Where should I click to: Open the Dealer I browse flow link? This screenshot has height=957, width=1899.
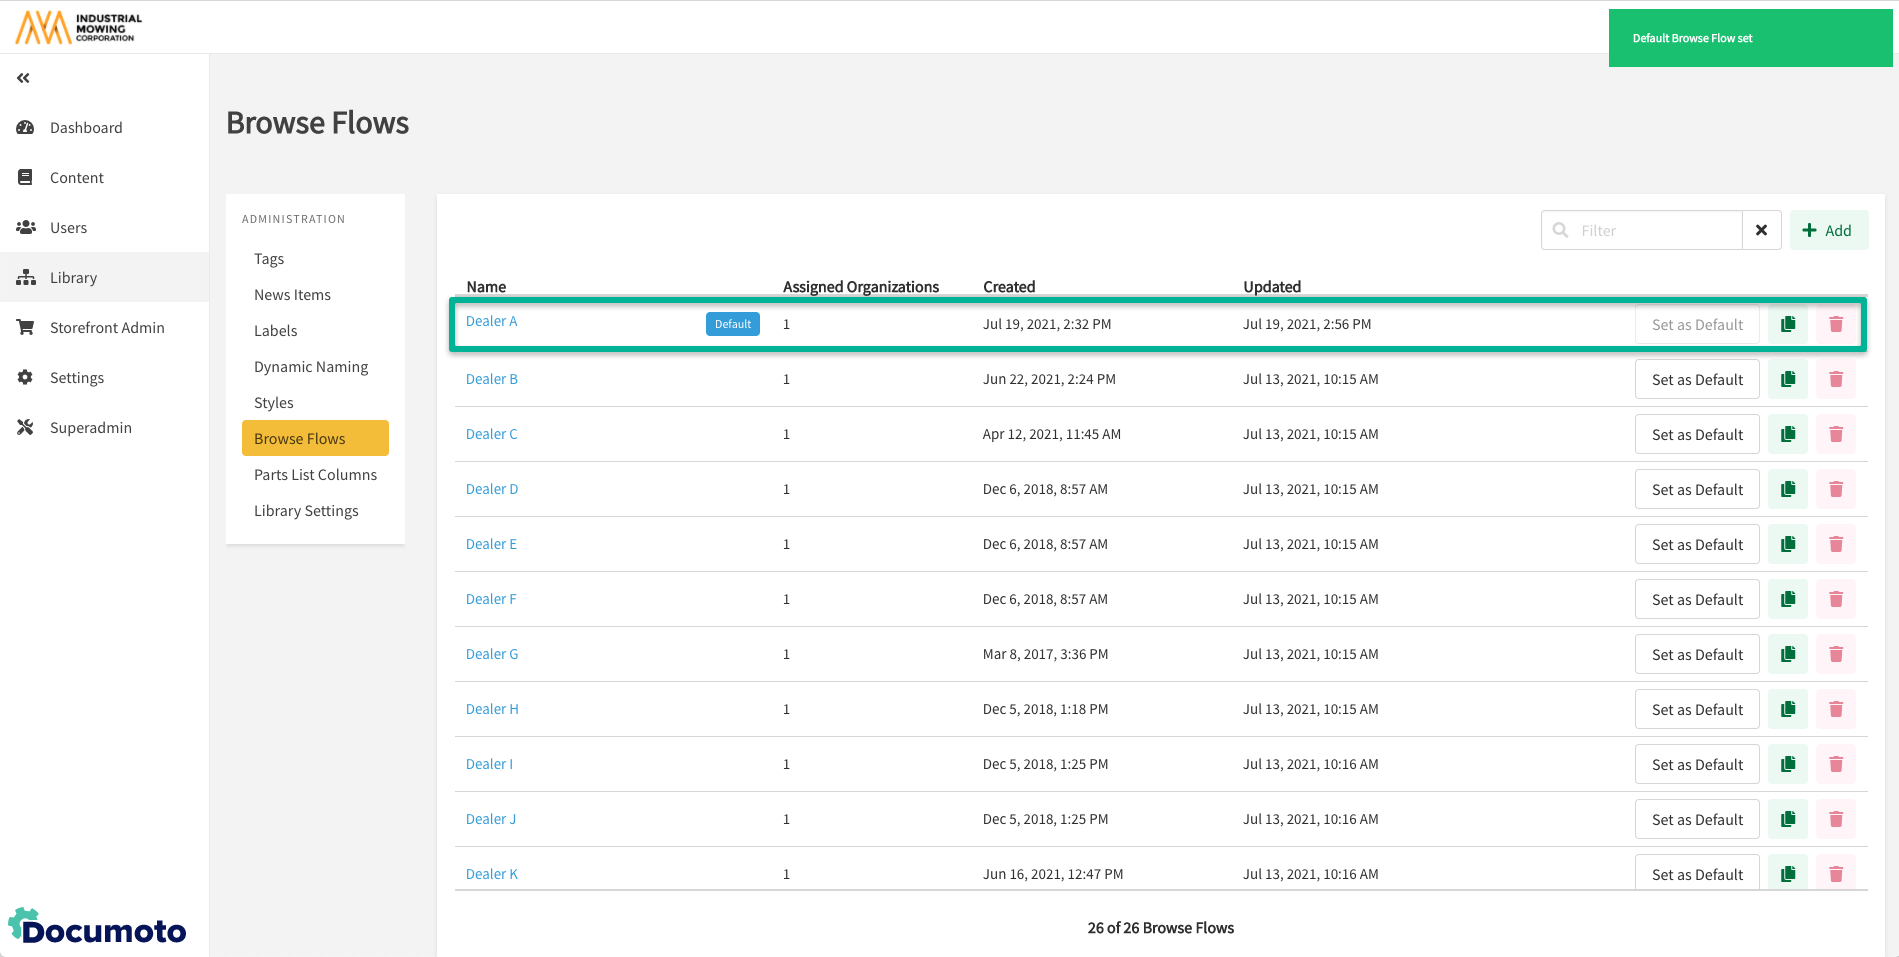(x=489, y=764)
